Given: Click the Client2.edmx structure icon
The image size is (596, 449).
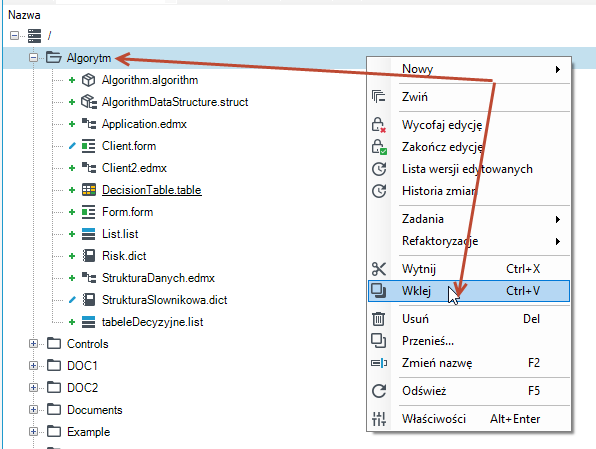Looking at the screenshot, I should pos(89,168).
